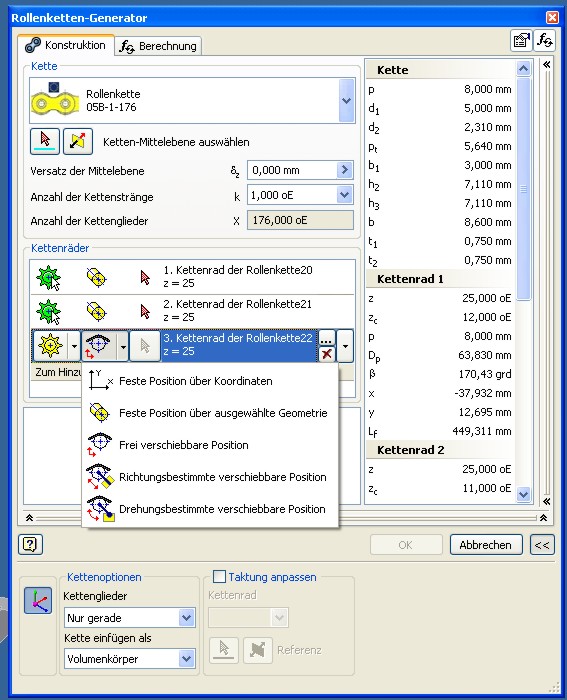Click the flip side icon beside mid-plane selector
This screenshot has width=567, height=700.
pos(78,141)
